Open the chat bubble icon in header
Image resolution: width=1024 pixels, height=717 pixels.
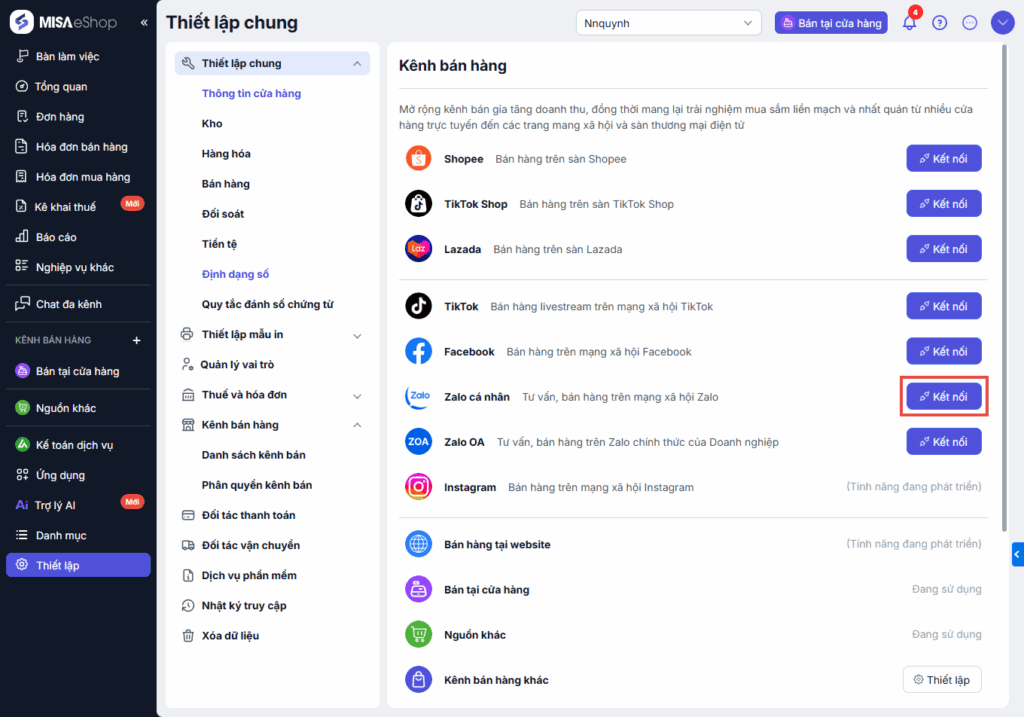point(970,23)
